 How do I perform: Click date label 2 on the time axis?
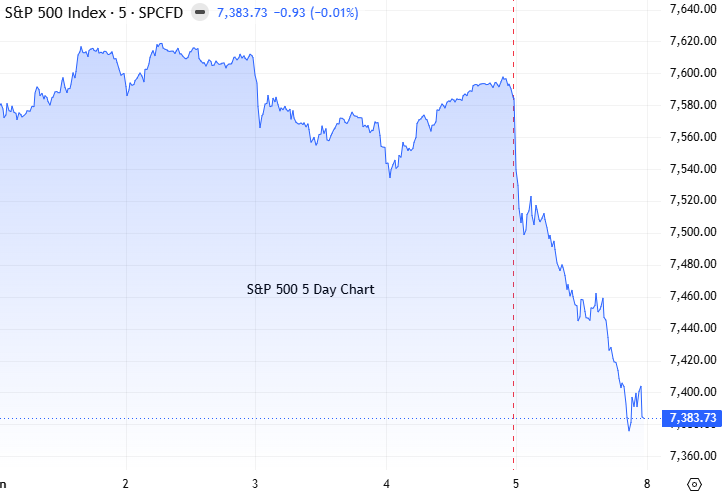tap(126, 484)
